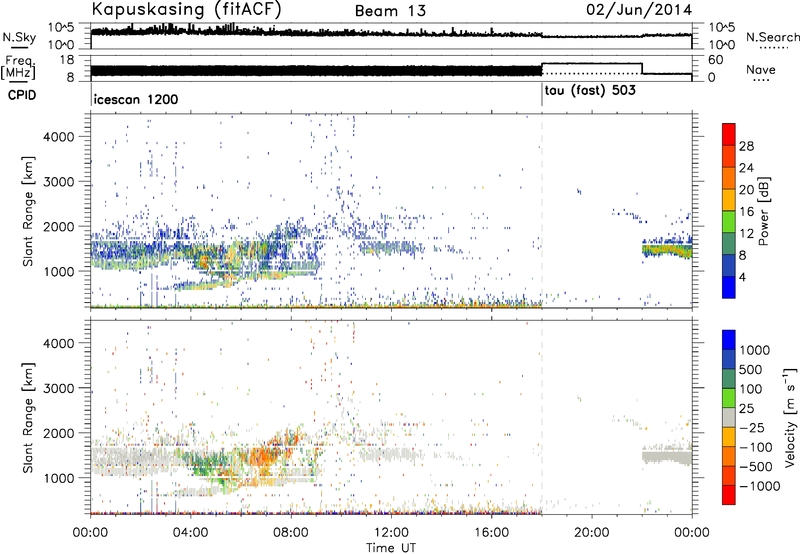Select the Slant Range label of power panel
The width and height of the screenshot is (800, 554).
pyautogui.click(x=28, y=211)
